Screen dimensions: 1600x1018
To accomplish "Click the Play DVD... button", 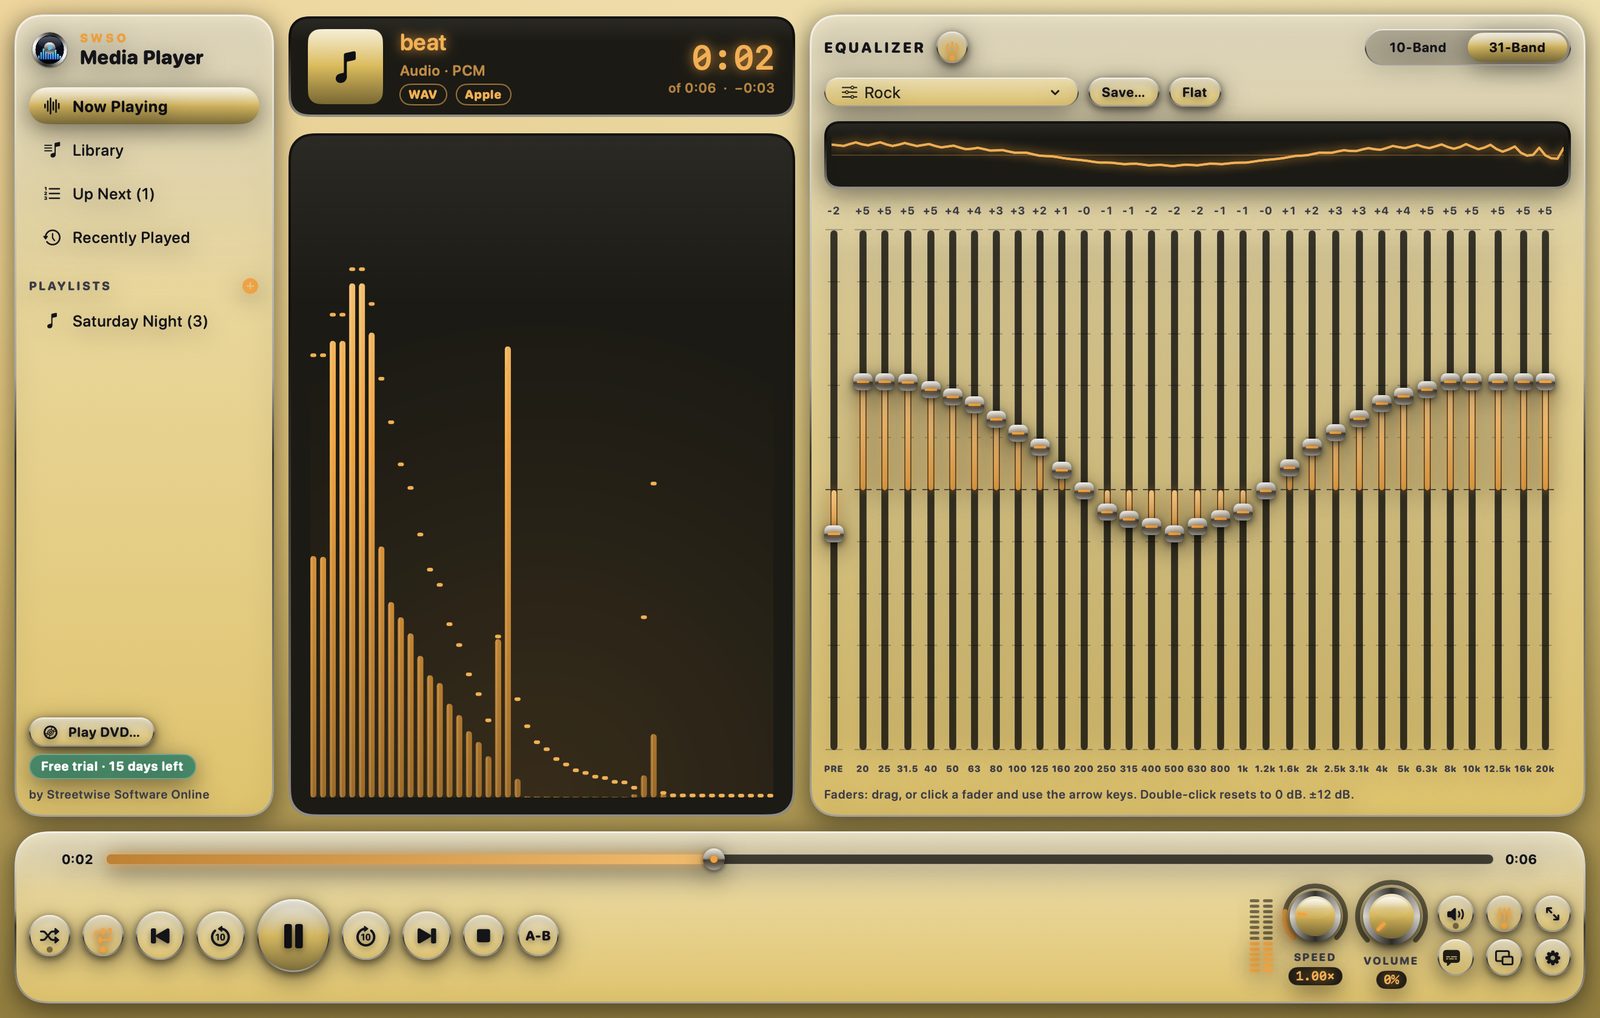I will (92, 732).
